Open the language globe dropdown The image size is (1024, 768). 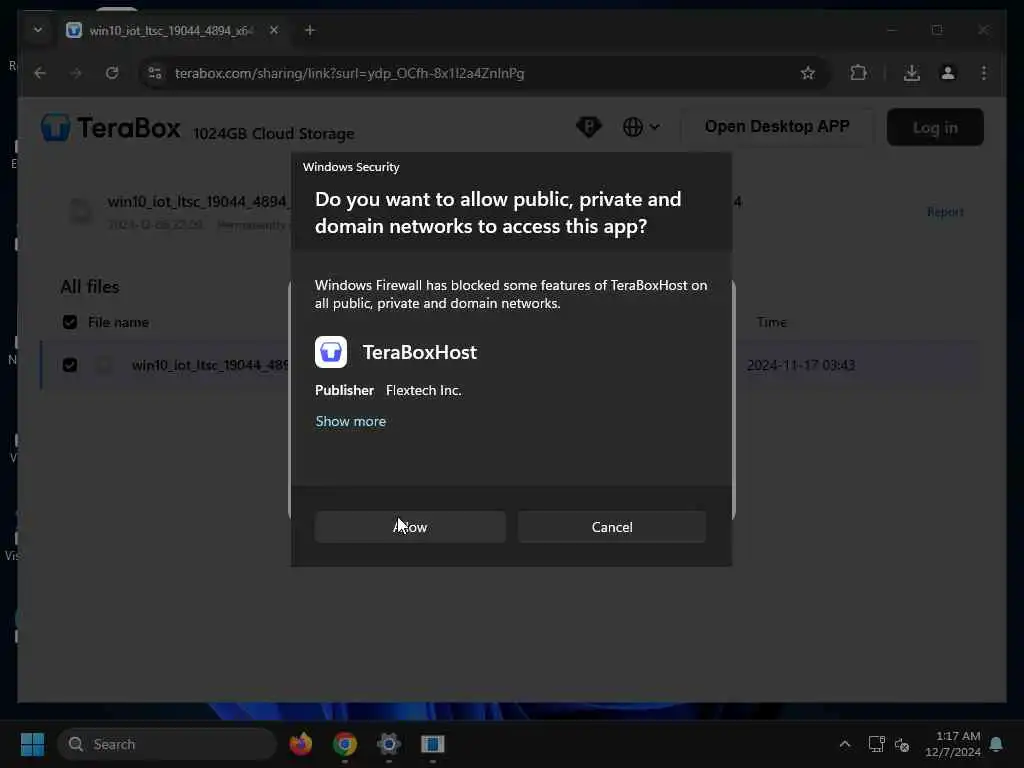tap(641, 127)
